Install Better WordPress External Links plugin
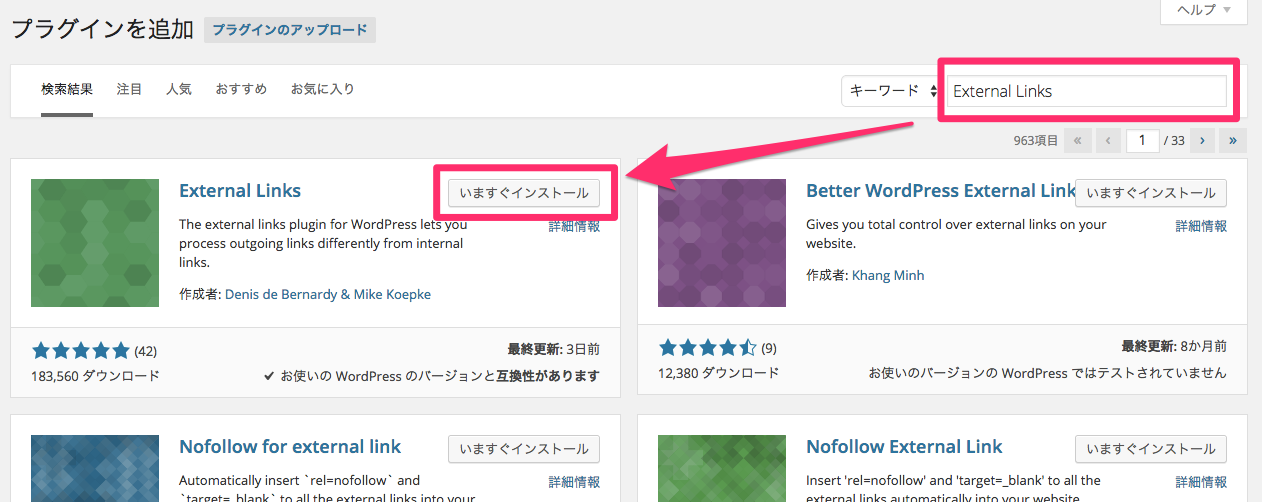The image size is (1262, 502). tap(1151, 193)
